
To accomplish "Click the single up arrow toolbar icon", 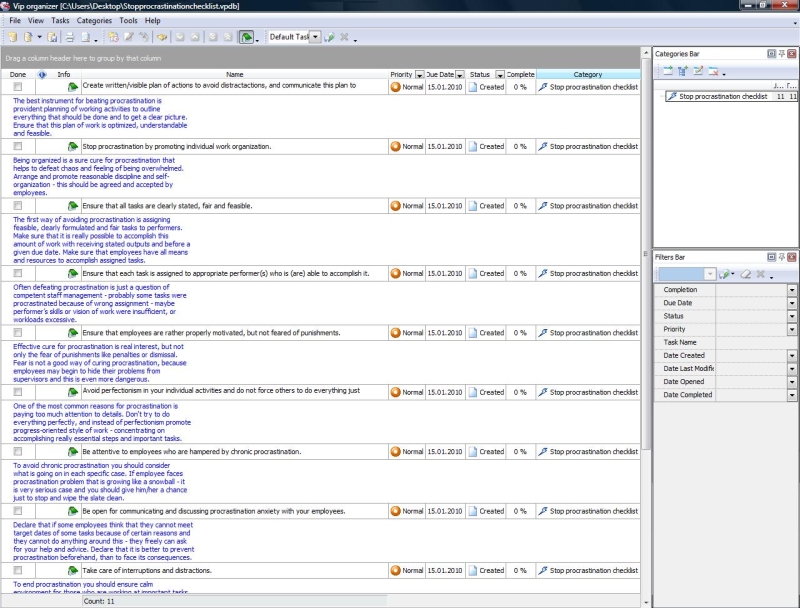I will tap(195, 37).
